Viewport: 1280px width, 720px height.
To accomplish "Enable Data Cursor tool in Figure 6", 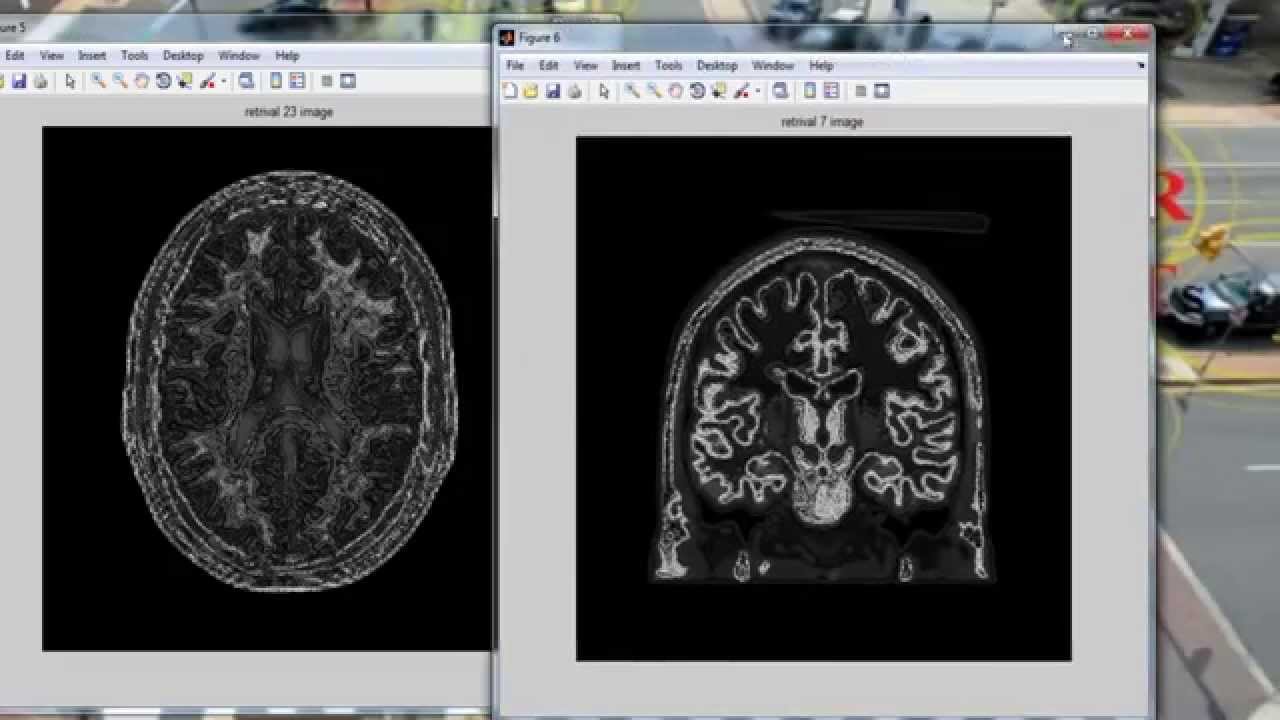I will click(718, 91).
